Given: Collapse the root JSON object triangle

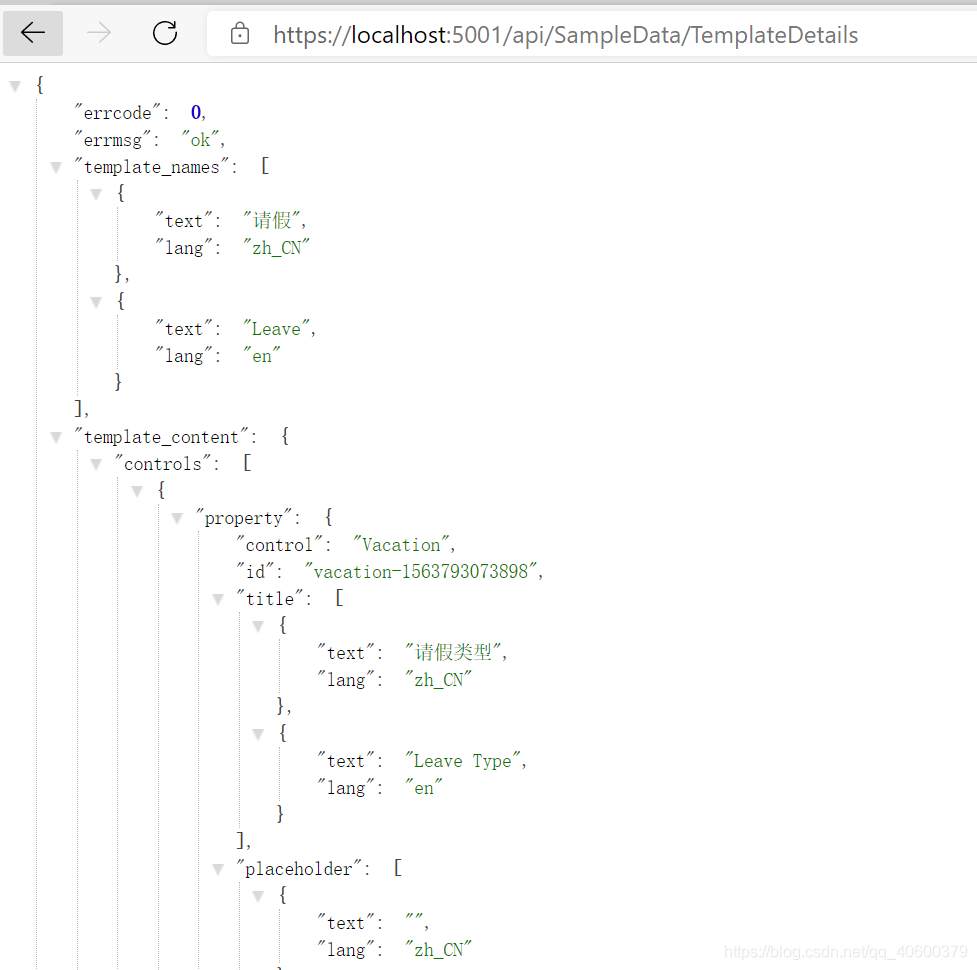Looking at the screenshot, I should click(x=16, y=87).
